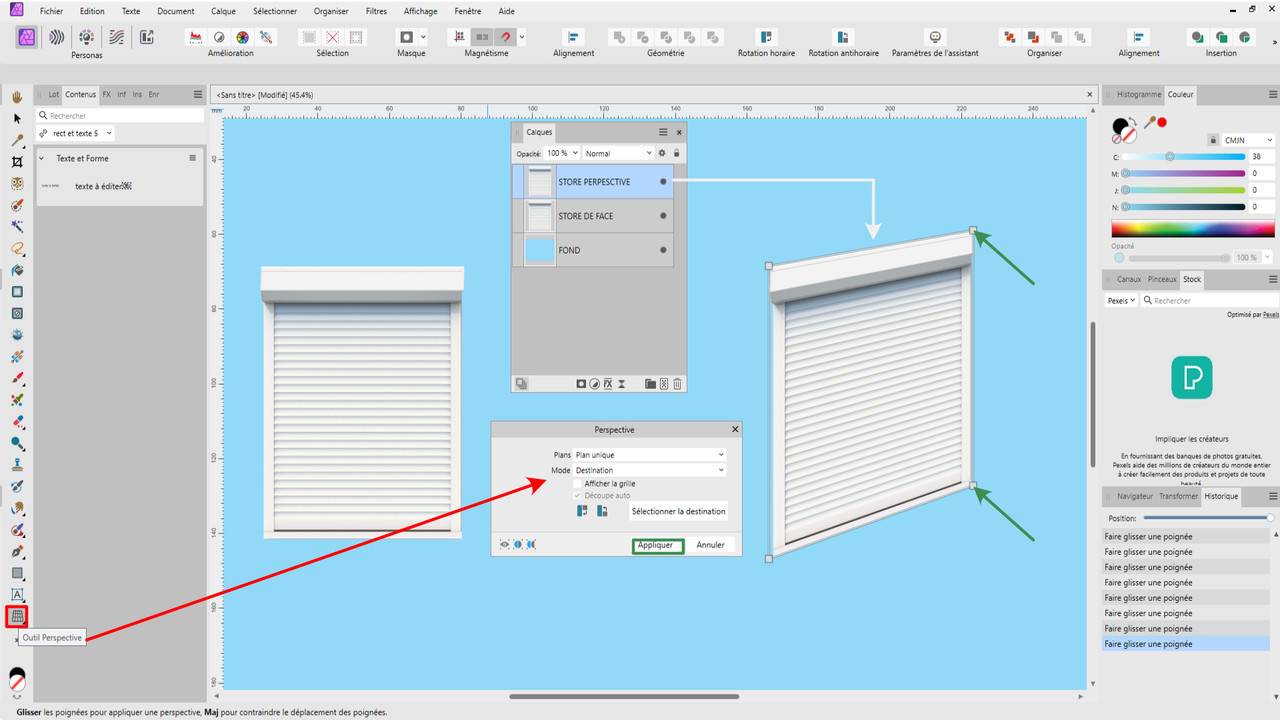Click the color picker eyedropper in Couleur panel

click(x=1150, y=123)
